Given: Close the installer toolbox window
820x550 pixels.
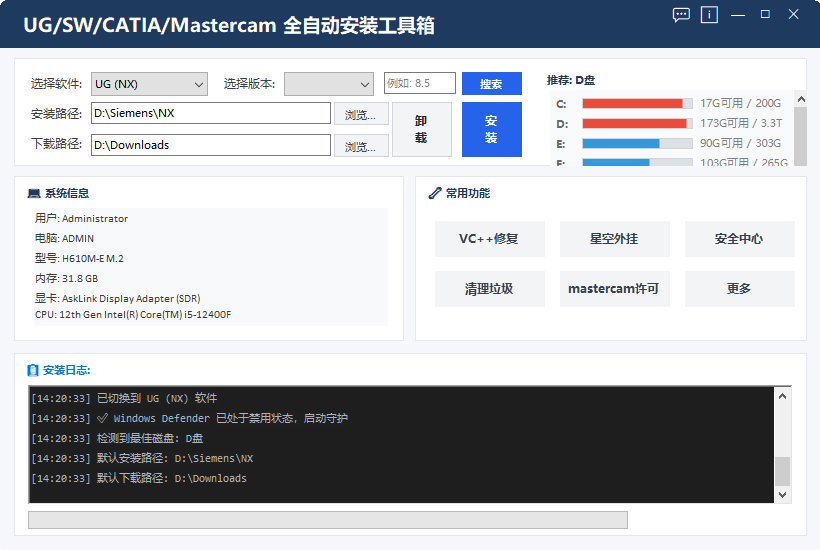Looking at the screenshot, I should click(x=793, y=15).
